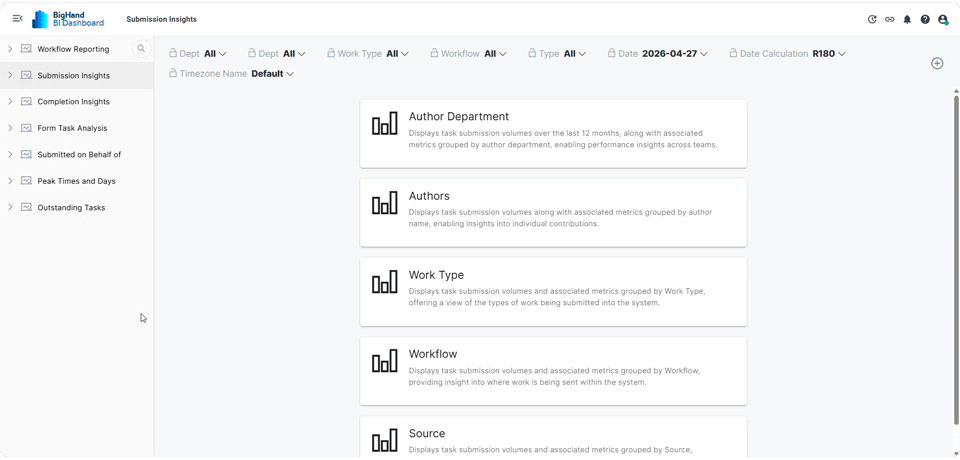Image resolution: width=960 pixels, height=460 pixels.
Task: Click the BigHand BI Dashboard logo
Action: click(68, 19)
